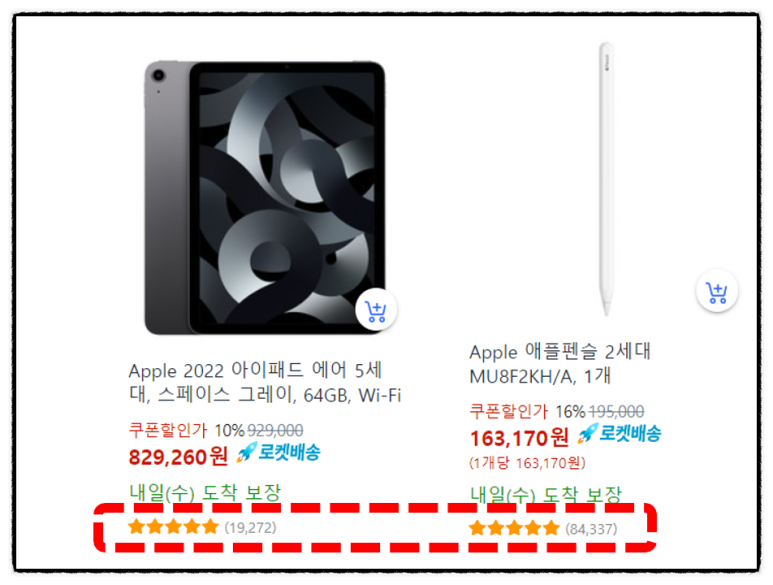Click the (1개당 163,170원) unit price text
The height and width of the screenshot is (585, 773).
[x=527, y=463]
